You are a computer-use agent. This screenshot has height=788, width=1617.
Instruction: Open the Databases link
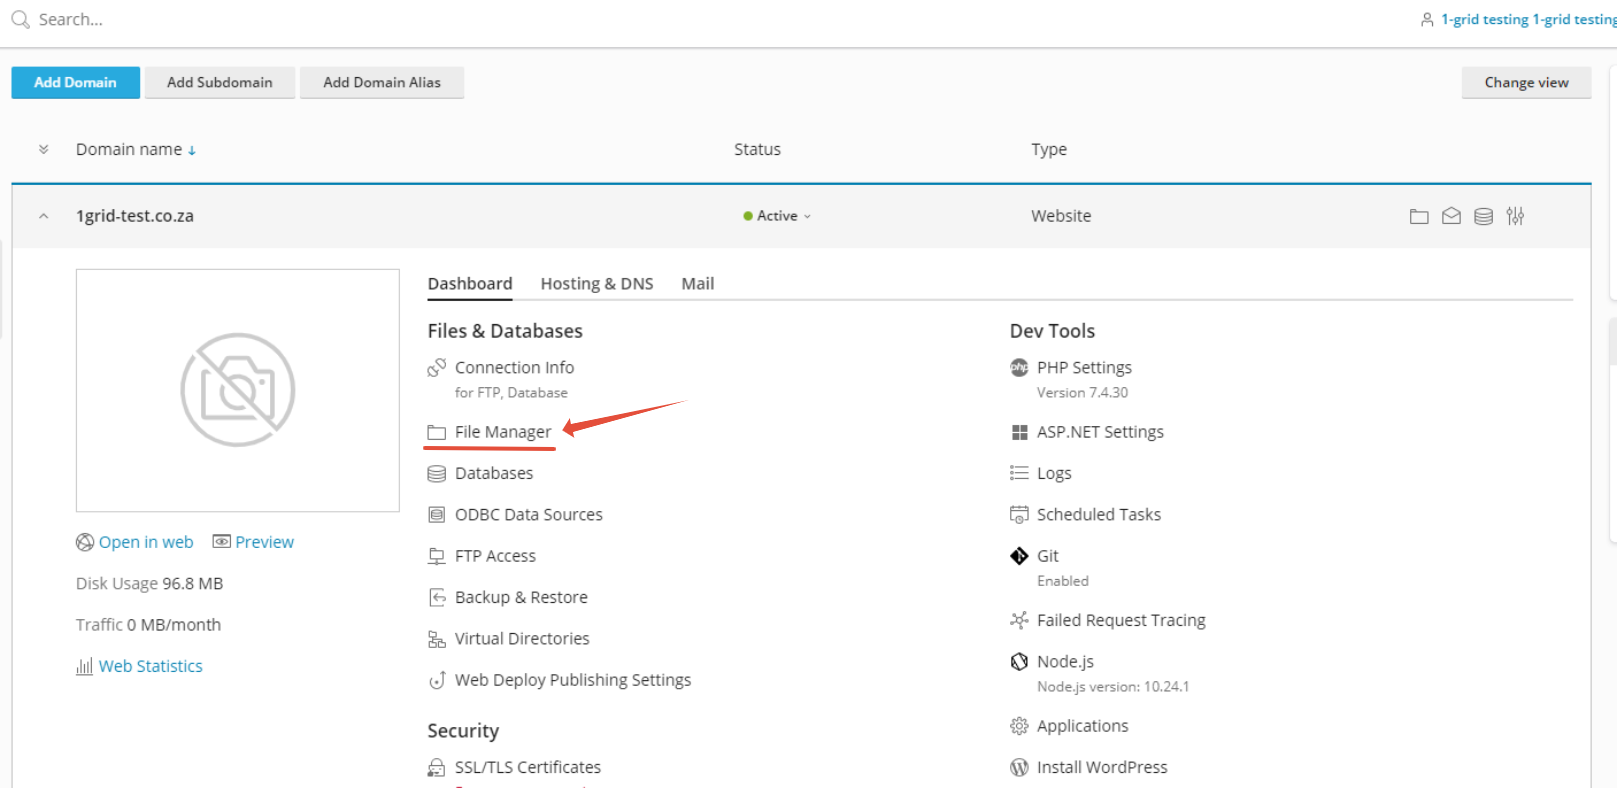pos(494,473)
